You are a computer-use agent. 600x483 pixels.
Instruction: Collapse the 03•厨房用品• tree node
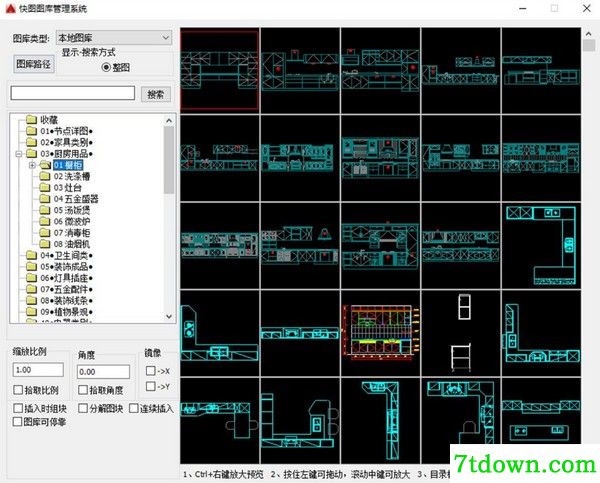(19, 154)
